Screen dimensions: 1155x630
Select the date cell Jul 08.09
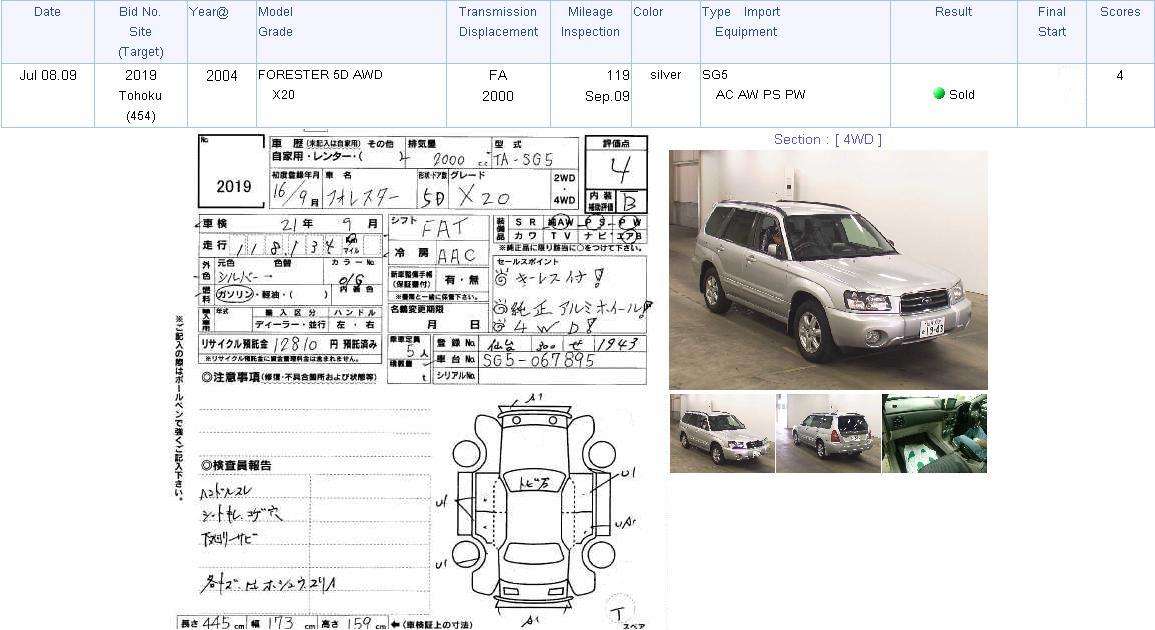[x=48, y=75]
